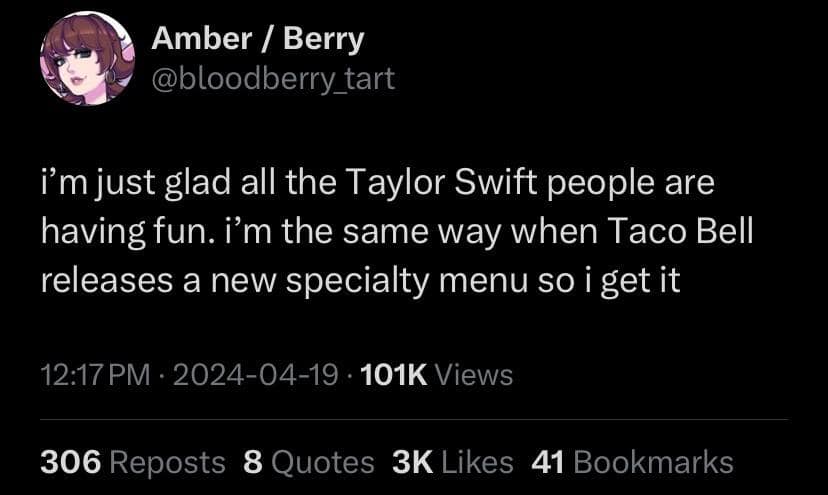Click the word "Views" beside 101K

click(475, 375)
